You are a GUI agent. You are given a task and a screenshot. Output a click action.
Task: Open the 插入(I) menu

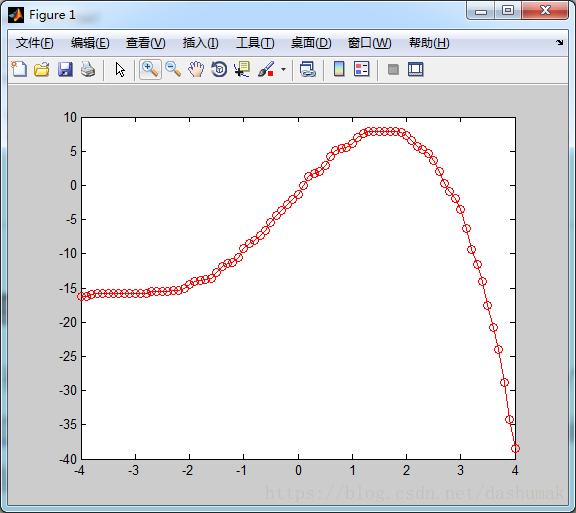click(x=201, y=43)
